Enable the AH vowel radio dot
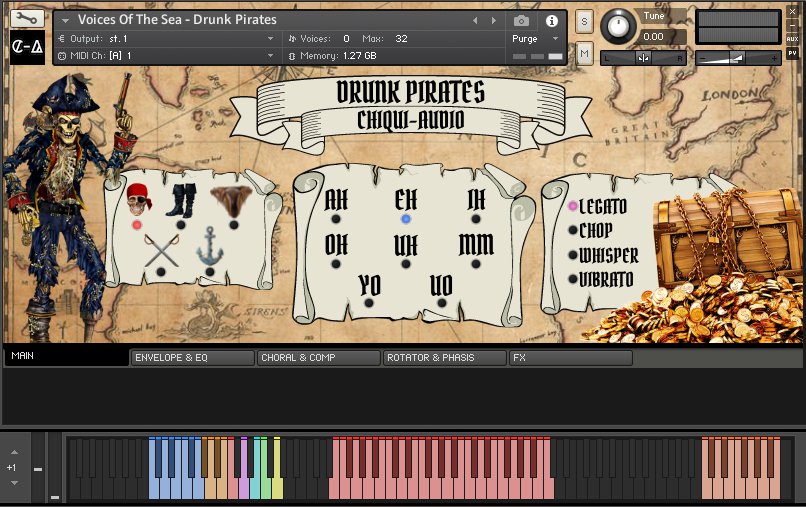The height and width of the screenshot is (507, 806). coord(336,219)
